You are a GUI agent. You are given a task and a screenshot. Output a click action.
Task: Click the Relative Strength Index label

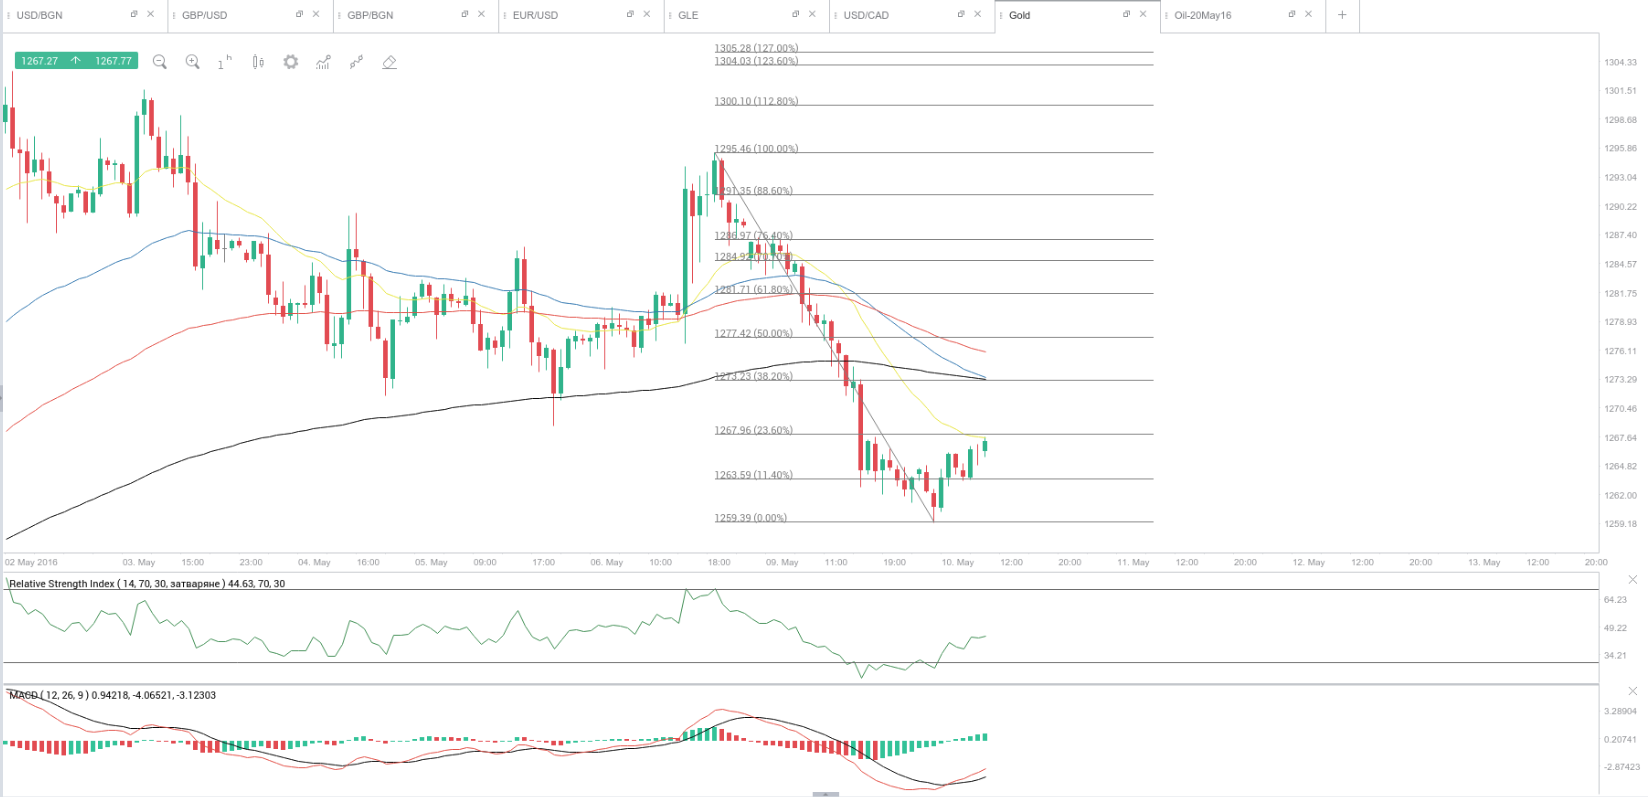(146, 584)
